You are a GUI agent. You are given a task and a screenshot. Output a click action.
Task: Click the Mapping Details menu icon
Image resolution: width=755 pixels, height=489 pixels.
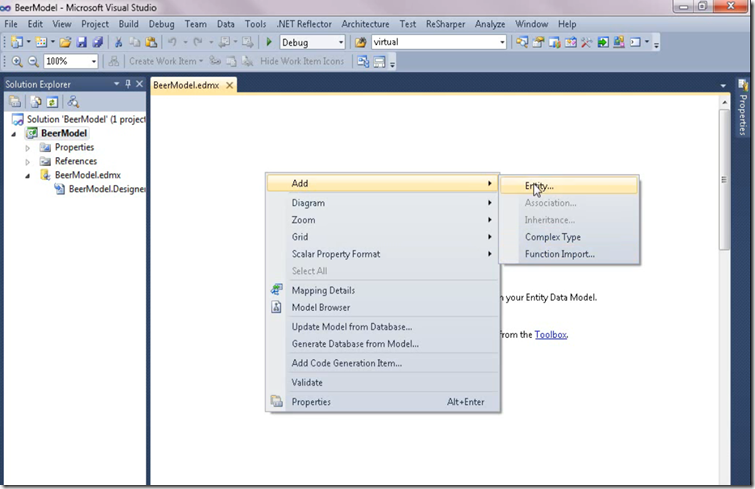276,290
